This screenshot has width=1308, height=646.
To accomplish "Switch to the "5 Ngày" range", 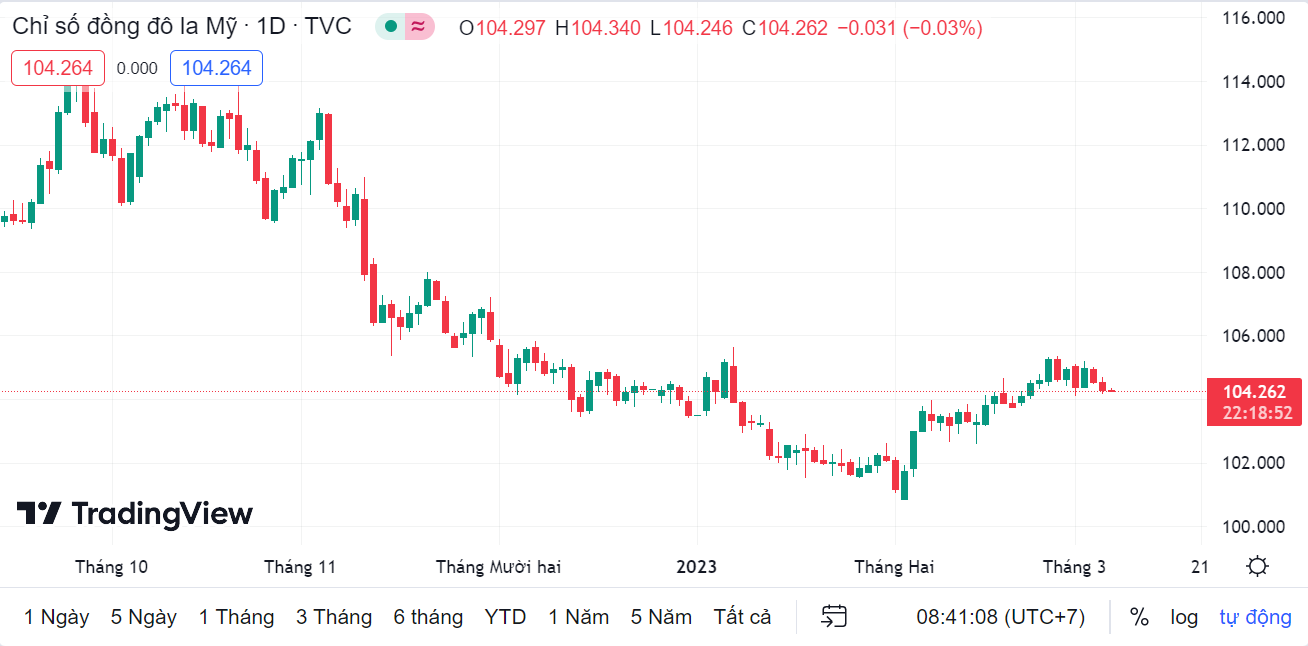I will click(144, 617).
